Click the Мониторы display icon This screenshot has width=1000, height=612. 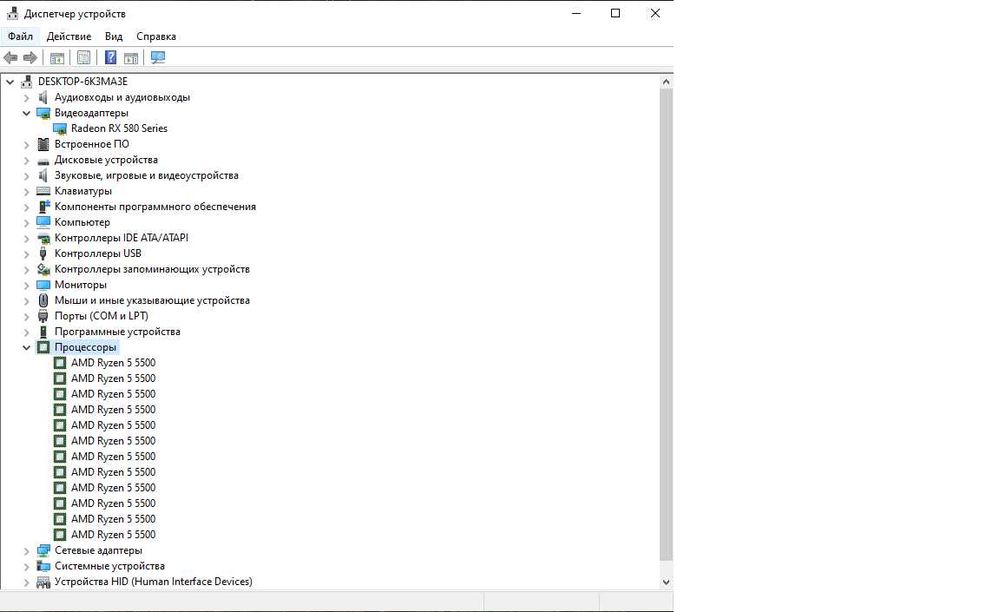(43, 285)
